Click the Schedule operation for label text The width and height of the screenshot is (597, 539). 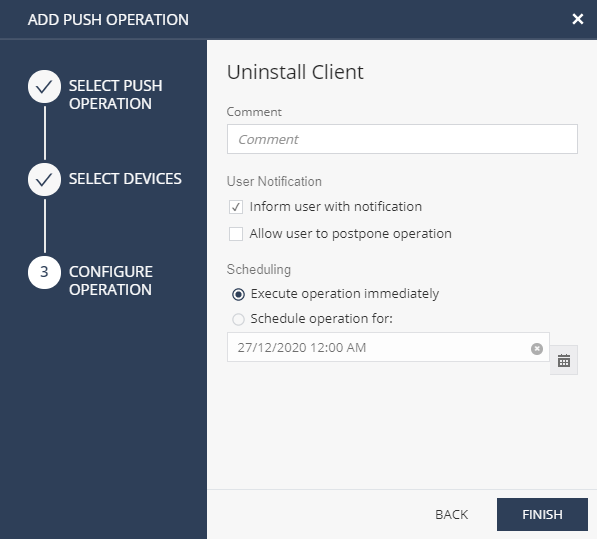click(x=321, y=318)
